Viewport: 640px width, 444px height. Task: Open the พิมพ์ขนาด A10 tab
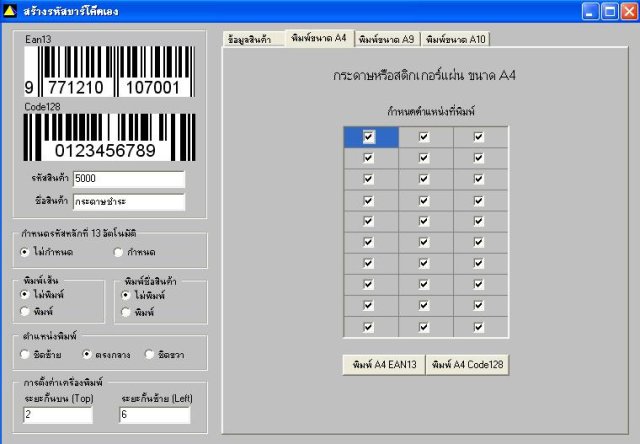(456, 39)
